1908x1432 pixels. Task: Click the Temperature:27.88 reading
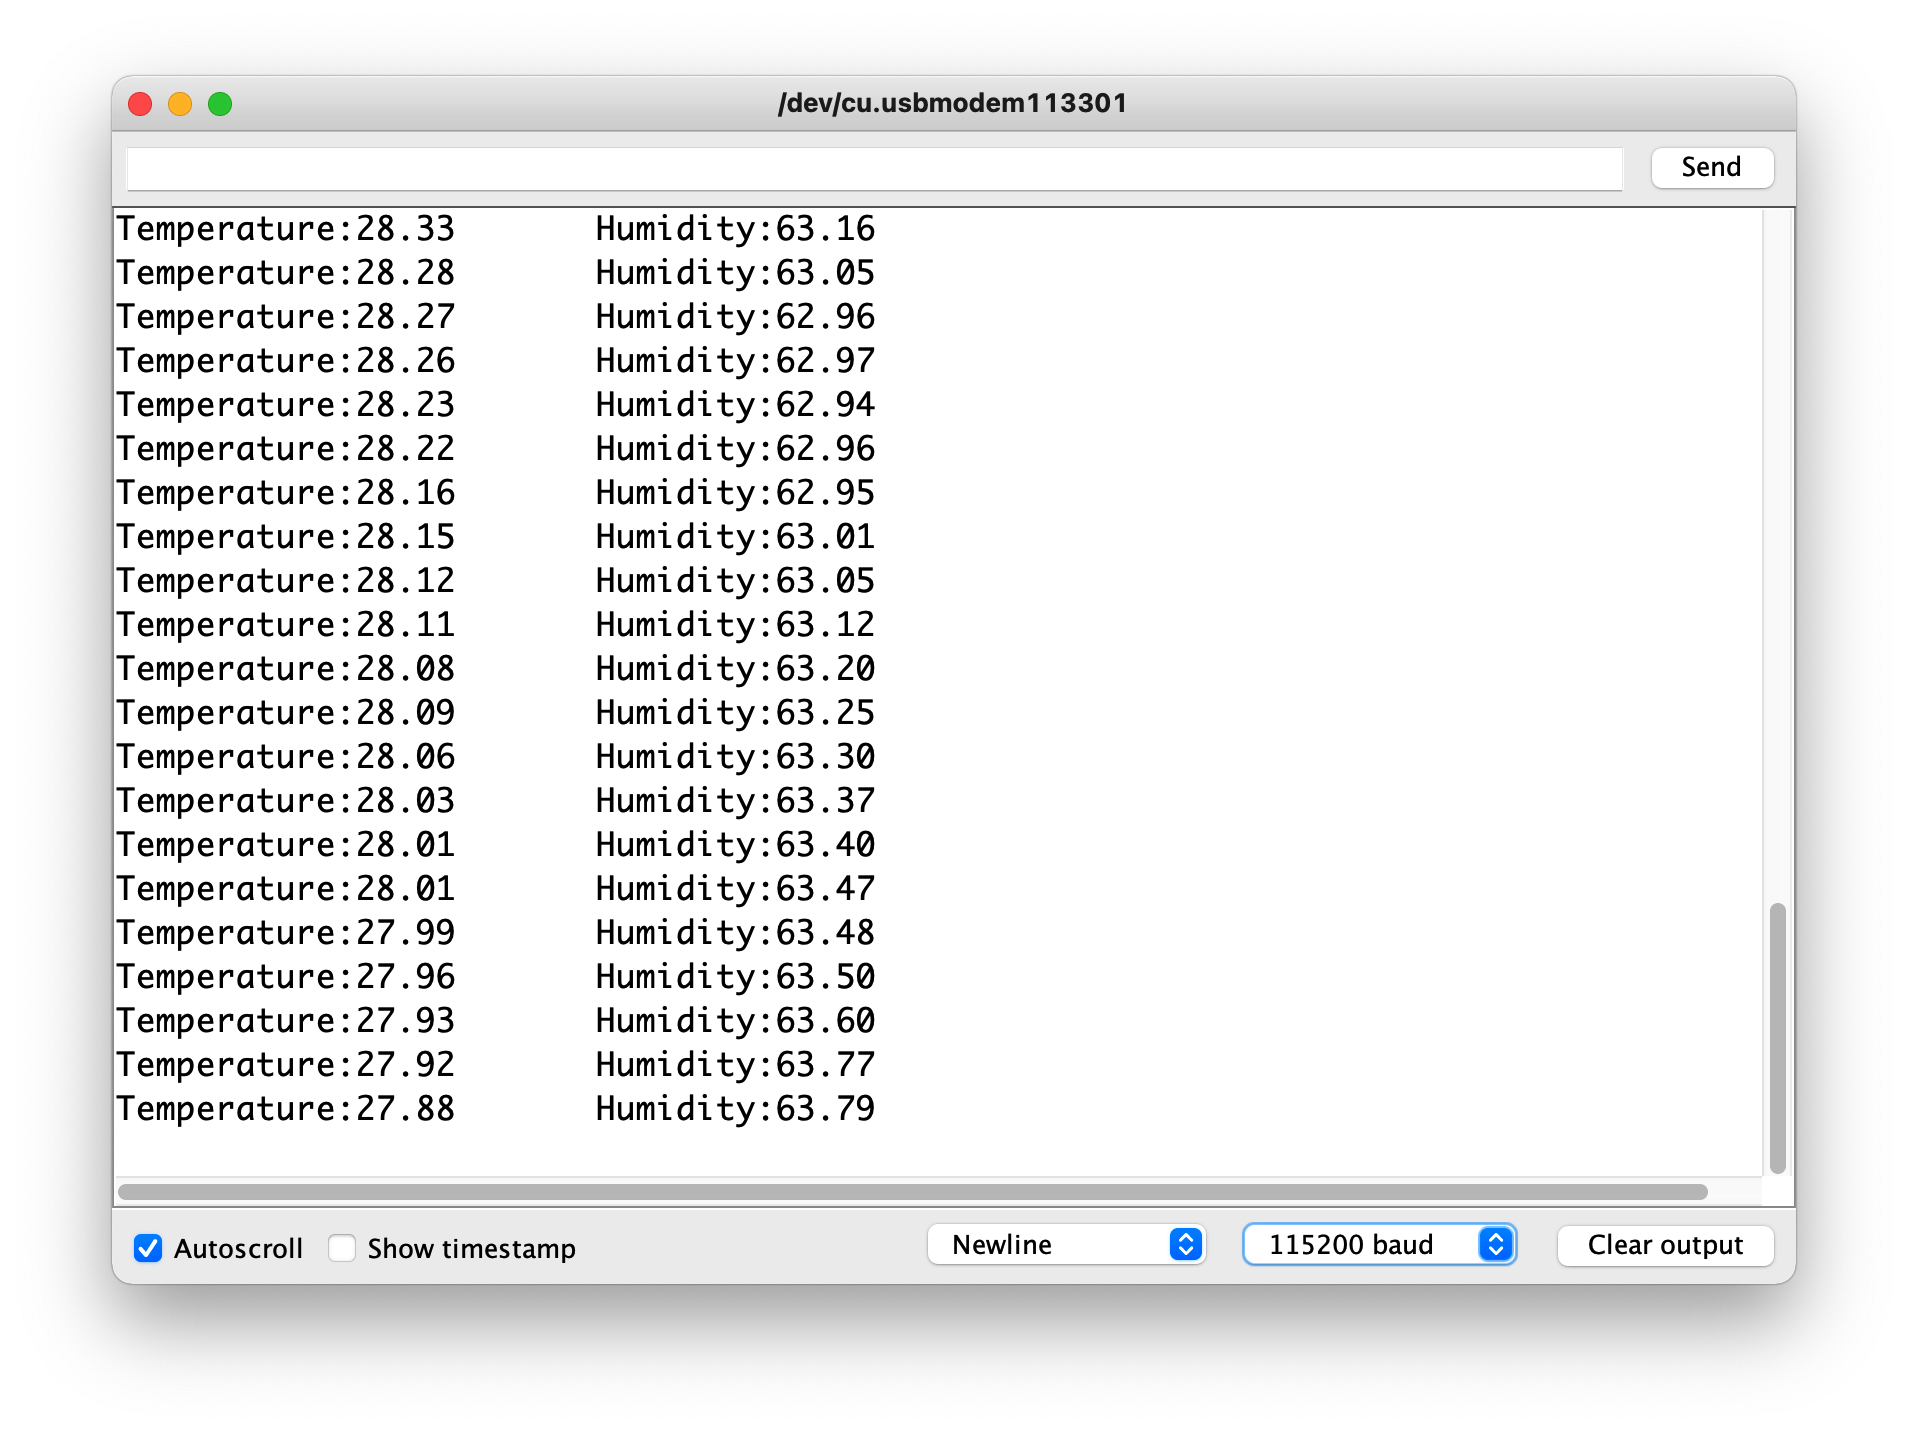pos(286,1109)
